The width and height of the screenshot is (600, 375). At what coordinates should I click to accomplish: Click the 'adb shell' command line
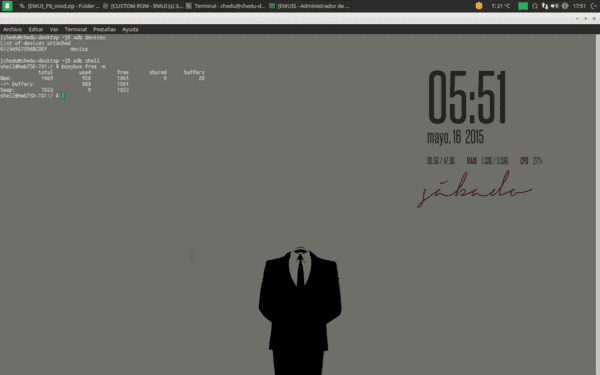click(x=50, y=60)
